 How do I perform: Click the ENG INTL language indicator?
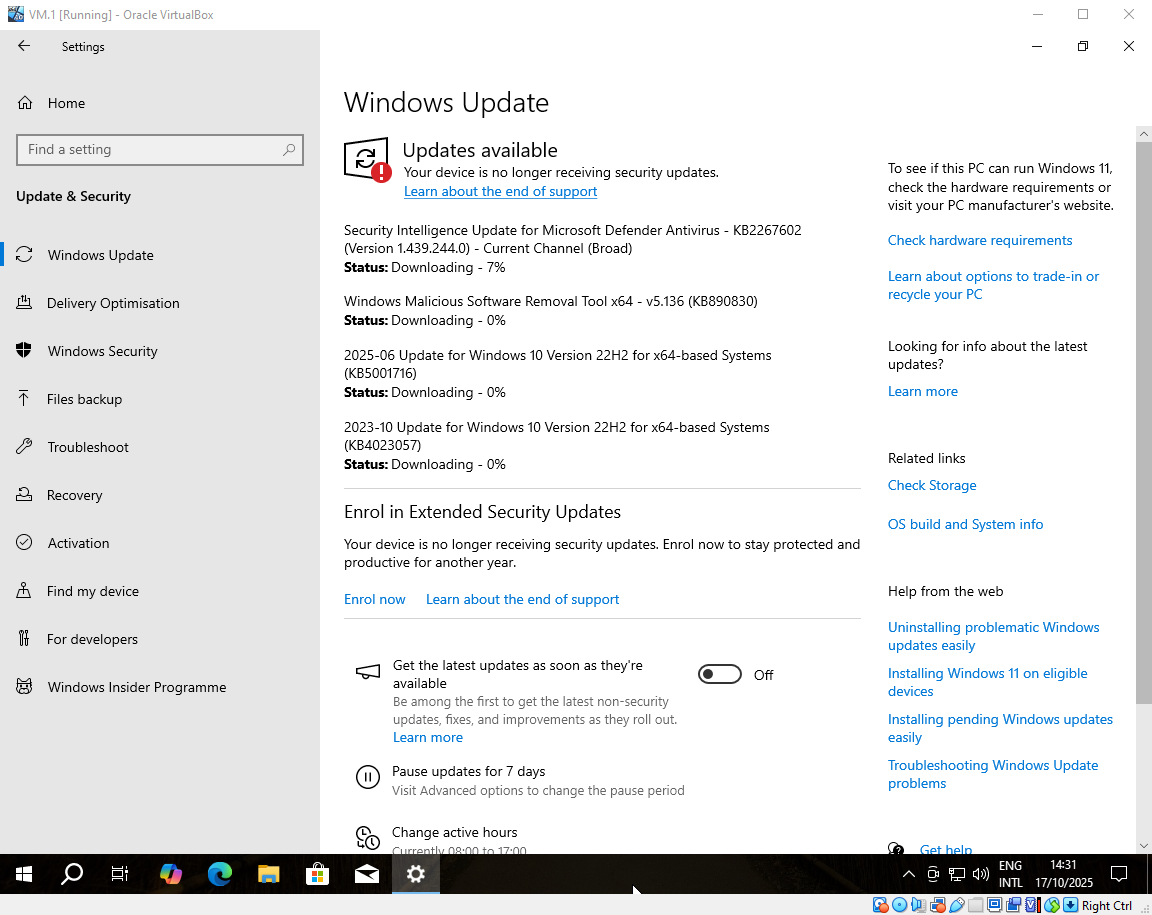pos(1010,874)
